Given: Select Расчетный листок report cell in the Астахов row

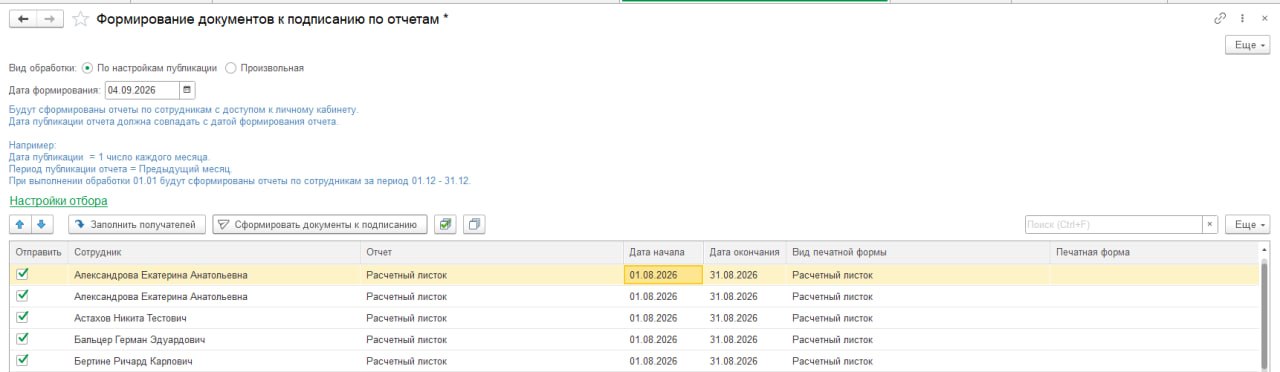Looking at the screenshot, I should 491,318.
